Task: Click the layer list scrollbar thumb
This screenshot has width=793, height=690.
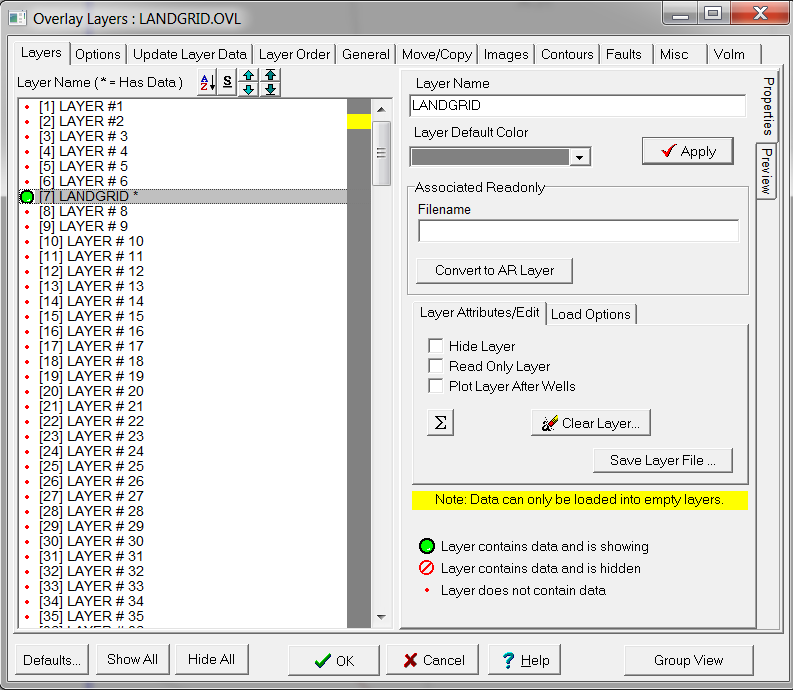Action: pyautogui.click(x=381, y=153)
